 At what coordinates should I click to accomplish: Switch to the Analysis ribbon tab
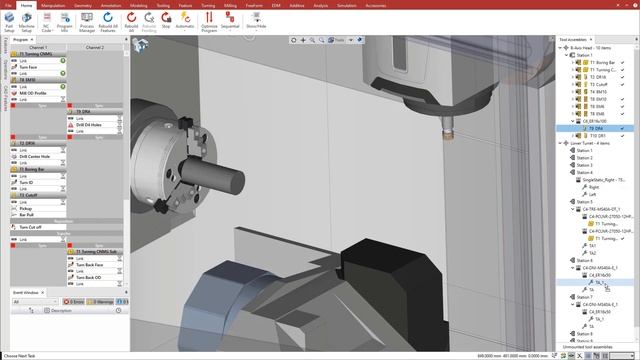(320, 6)
